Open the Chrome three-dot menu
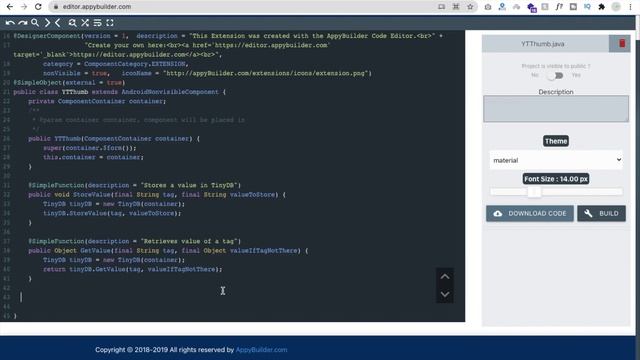The height and width of the screenshot is (360, 640). pyautogui.click(x=630, y=7)
